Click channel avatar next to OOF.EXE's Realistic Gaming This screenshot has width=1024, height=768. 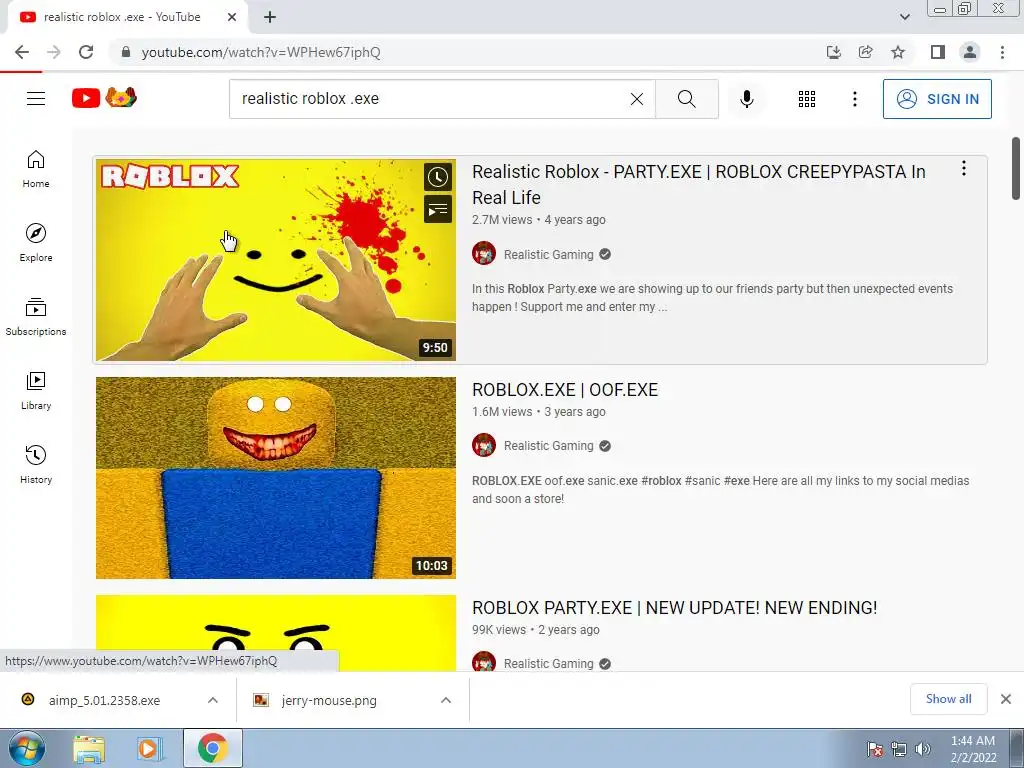tap(484, 445)
